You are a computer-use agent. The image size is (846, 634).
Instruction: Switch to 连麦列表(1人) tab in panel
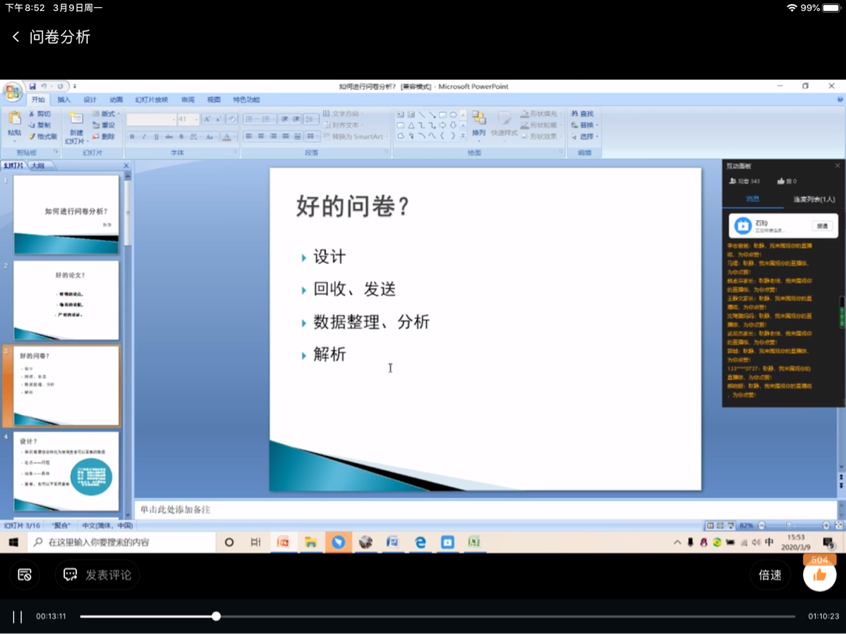(x=813, y=199)
